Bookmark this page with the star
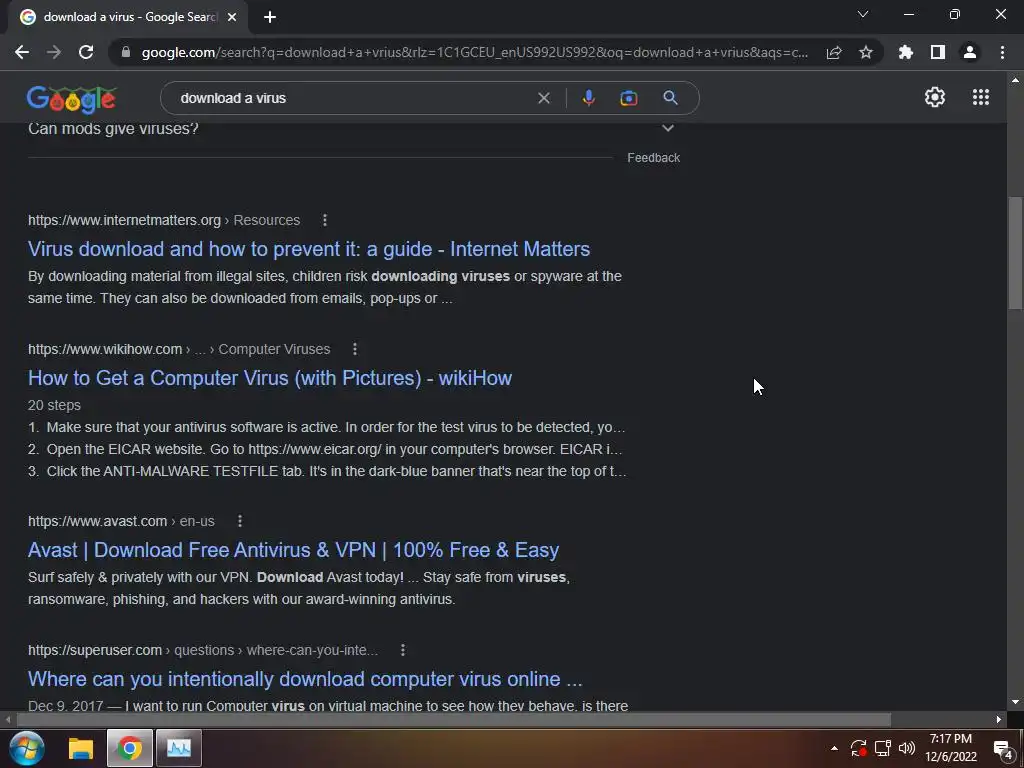1024x768 pixels. click(866, 52)
